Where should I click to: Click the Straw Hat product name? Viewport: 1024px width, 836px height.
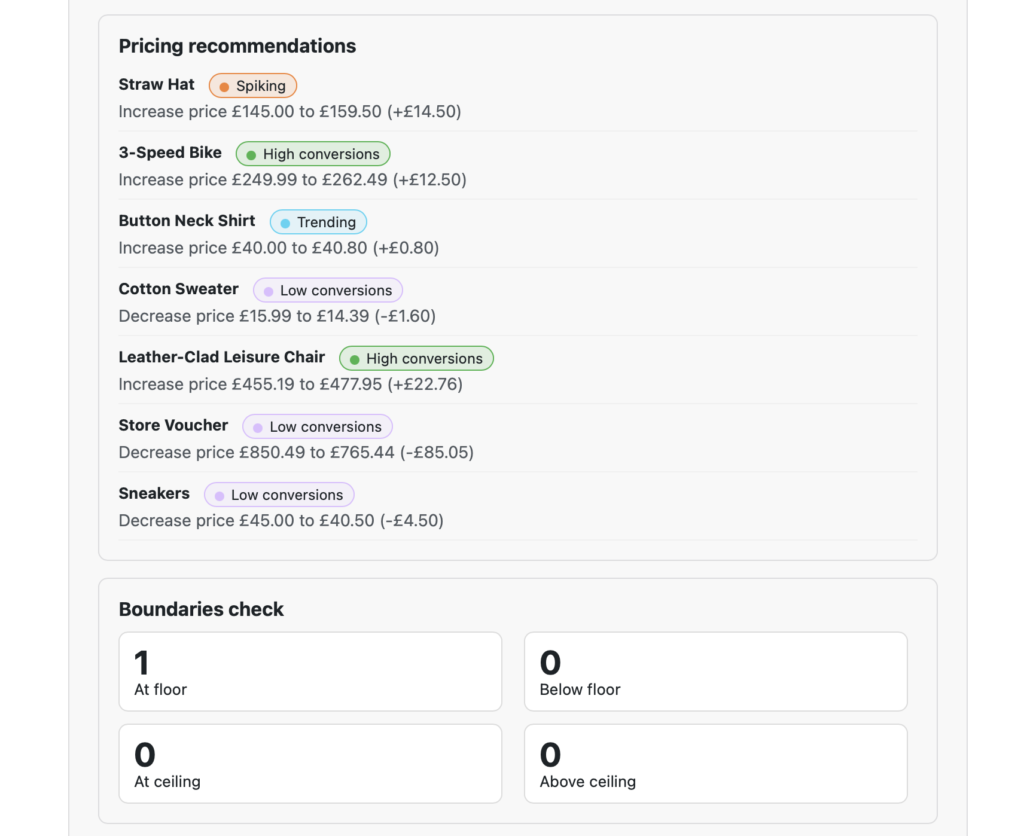pos(156,84)
